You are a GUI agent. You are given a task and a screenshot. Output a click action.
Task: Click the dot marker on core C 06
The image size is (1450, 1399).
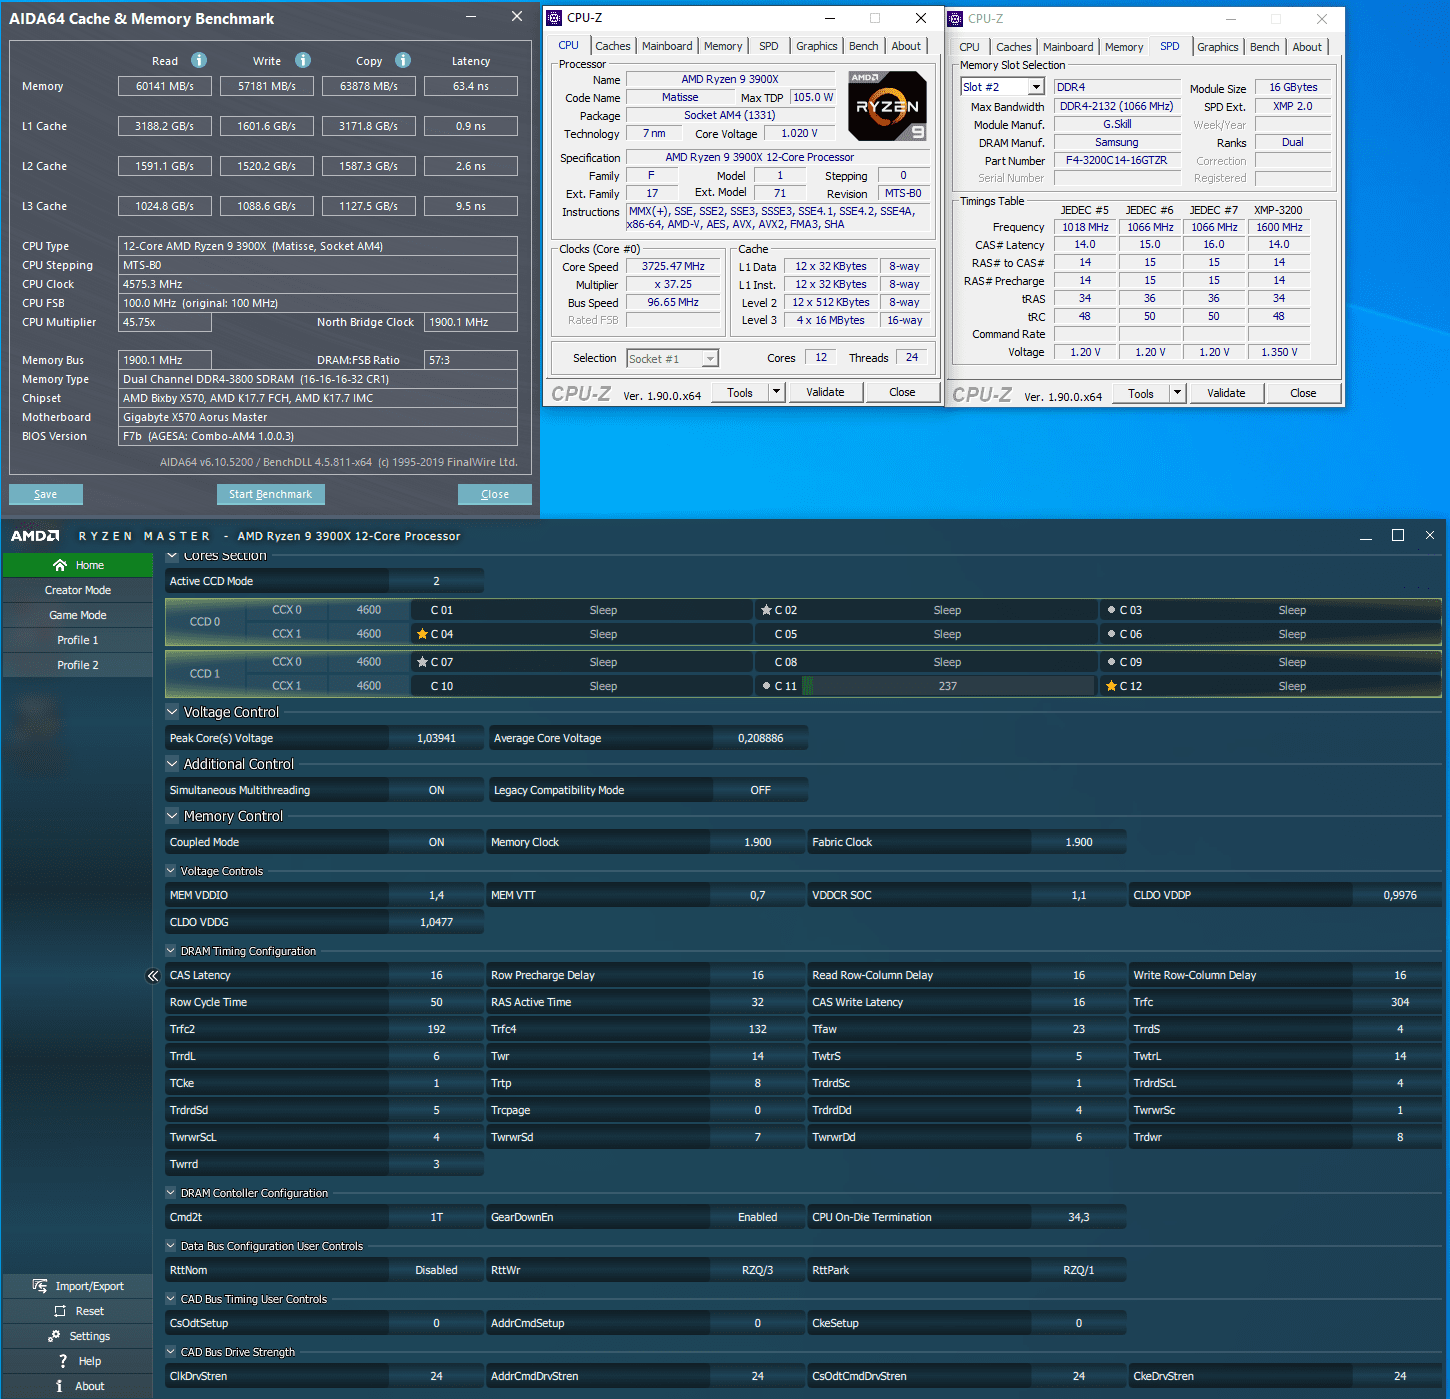[1111, 634]
